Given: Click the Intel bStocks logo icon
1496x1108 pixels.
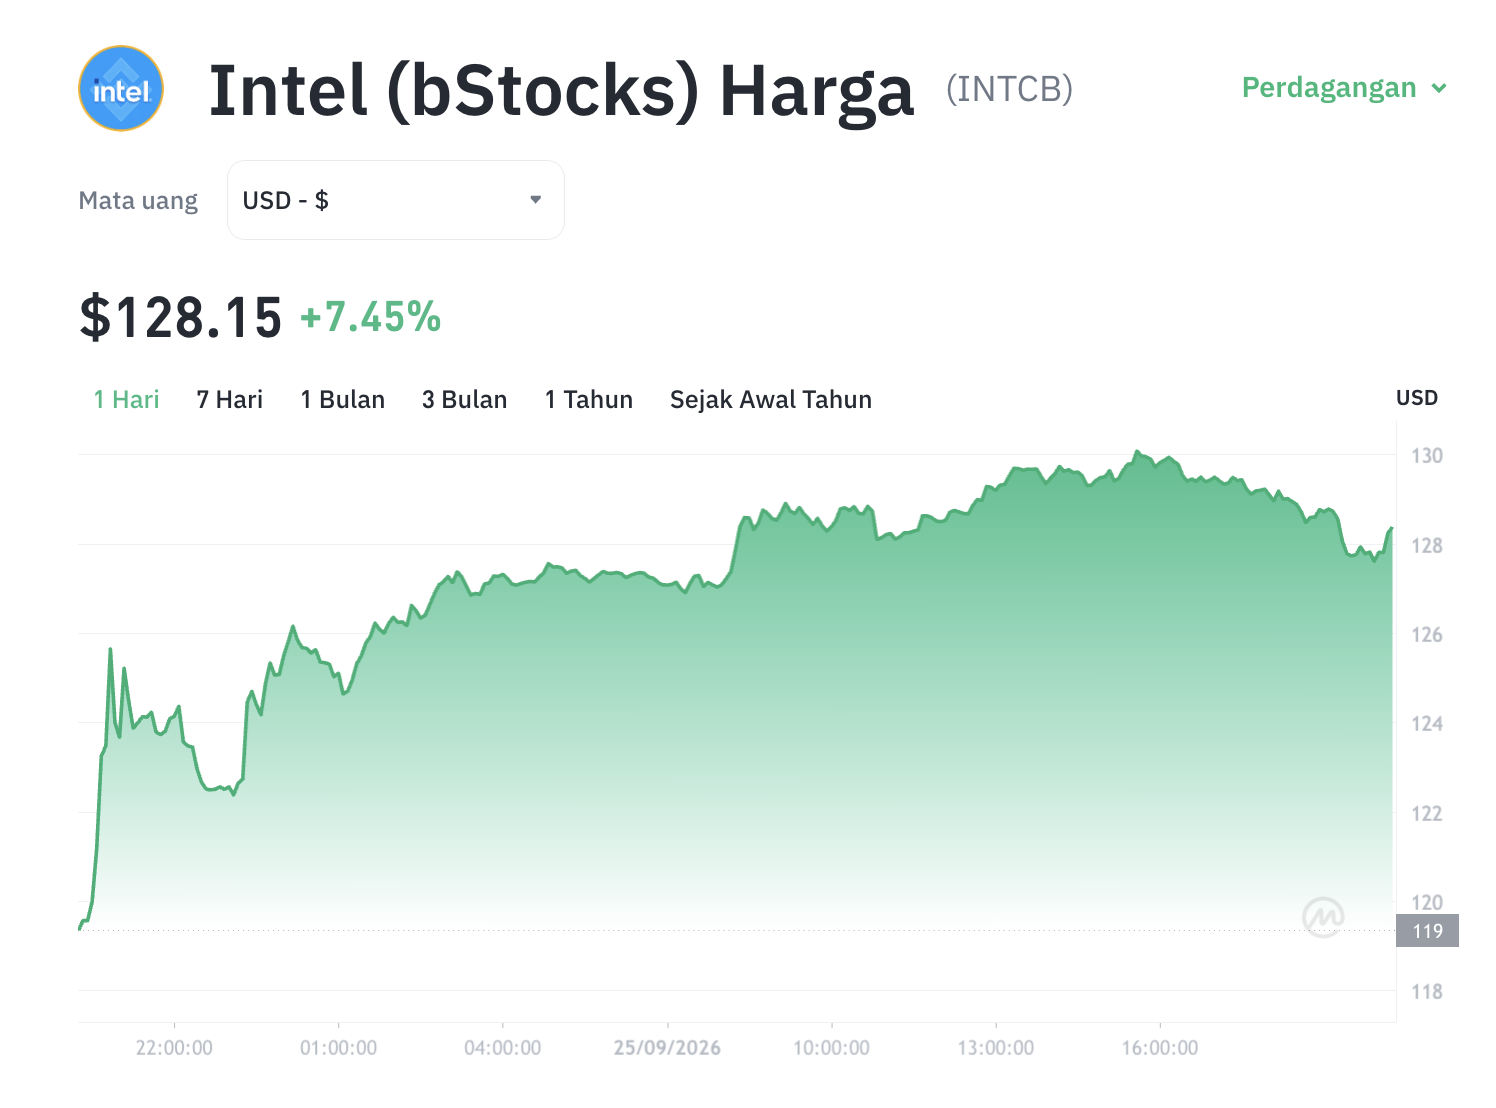Looking at the screenshot, I should (121, 89).
